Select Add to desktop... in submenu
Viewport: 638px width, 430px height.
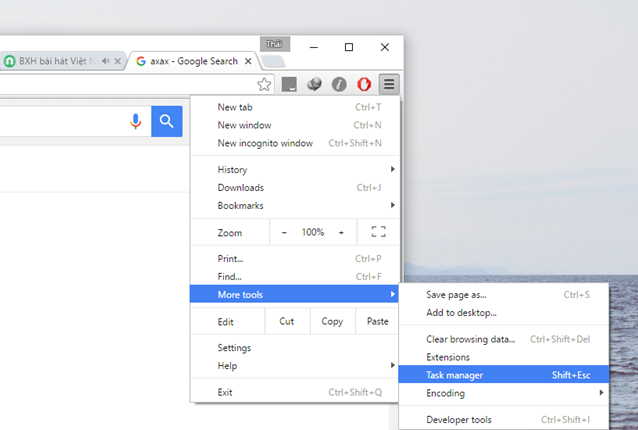pos(504,313)
